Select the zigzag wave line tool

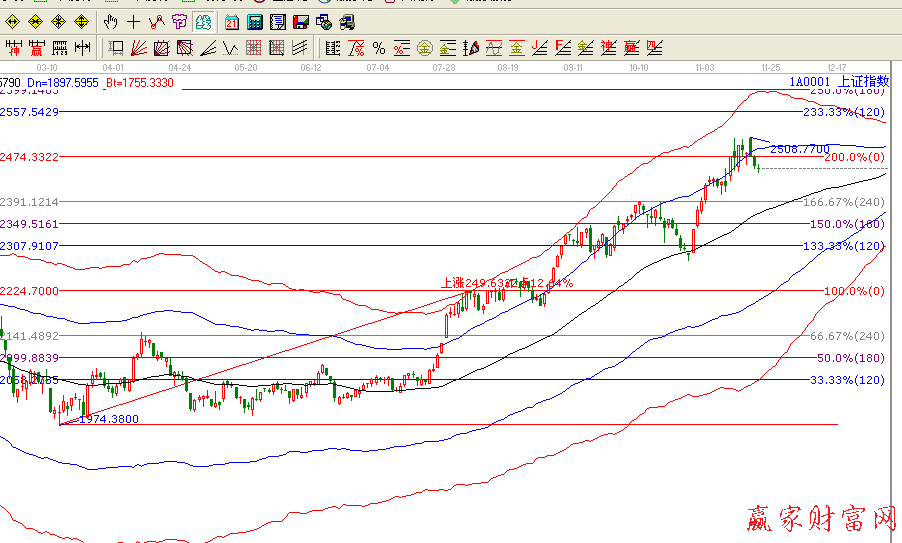pyautogui.click(x=230, y=47)
